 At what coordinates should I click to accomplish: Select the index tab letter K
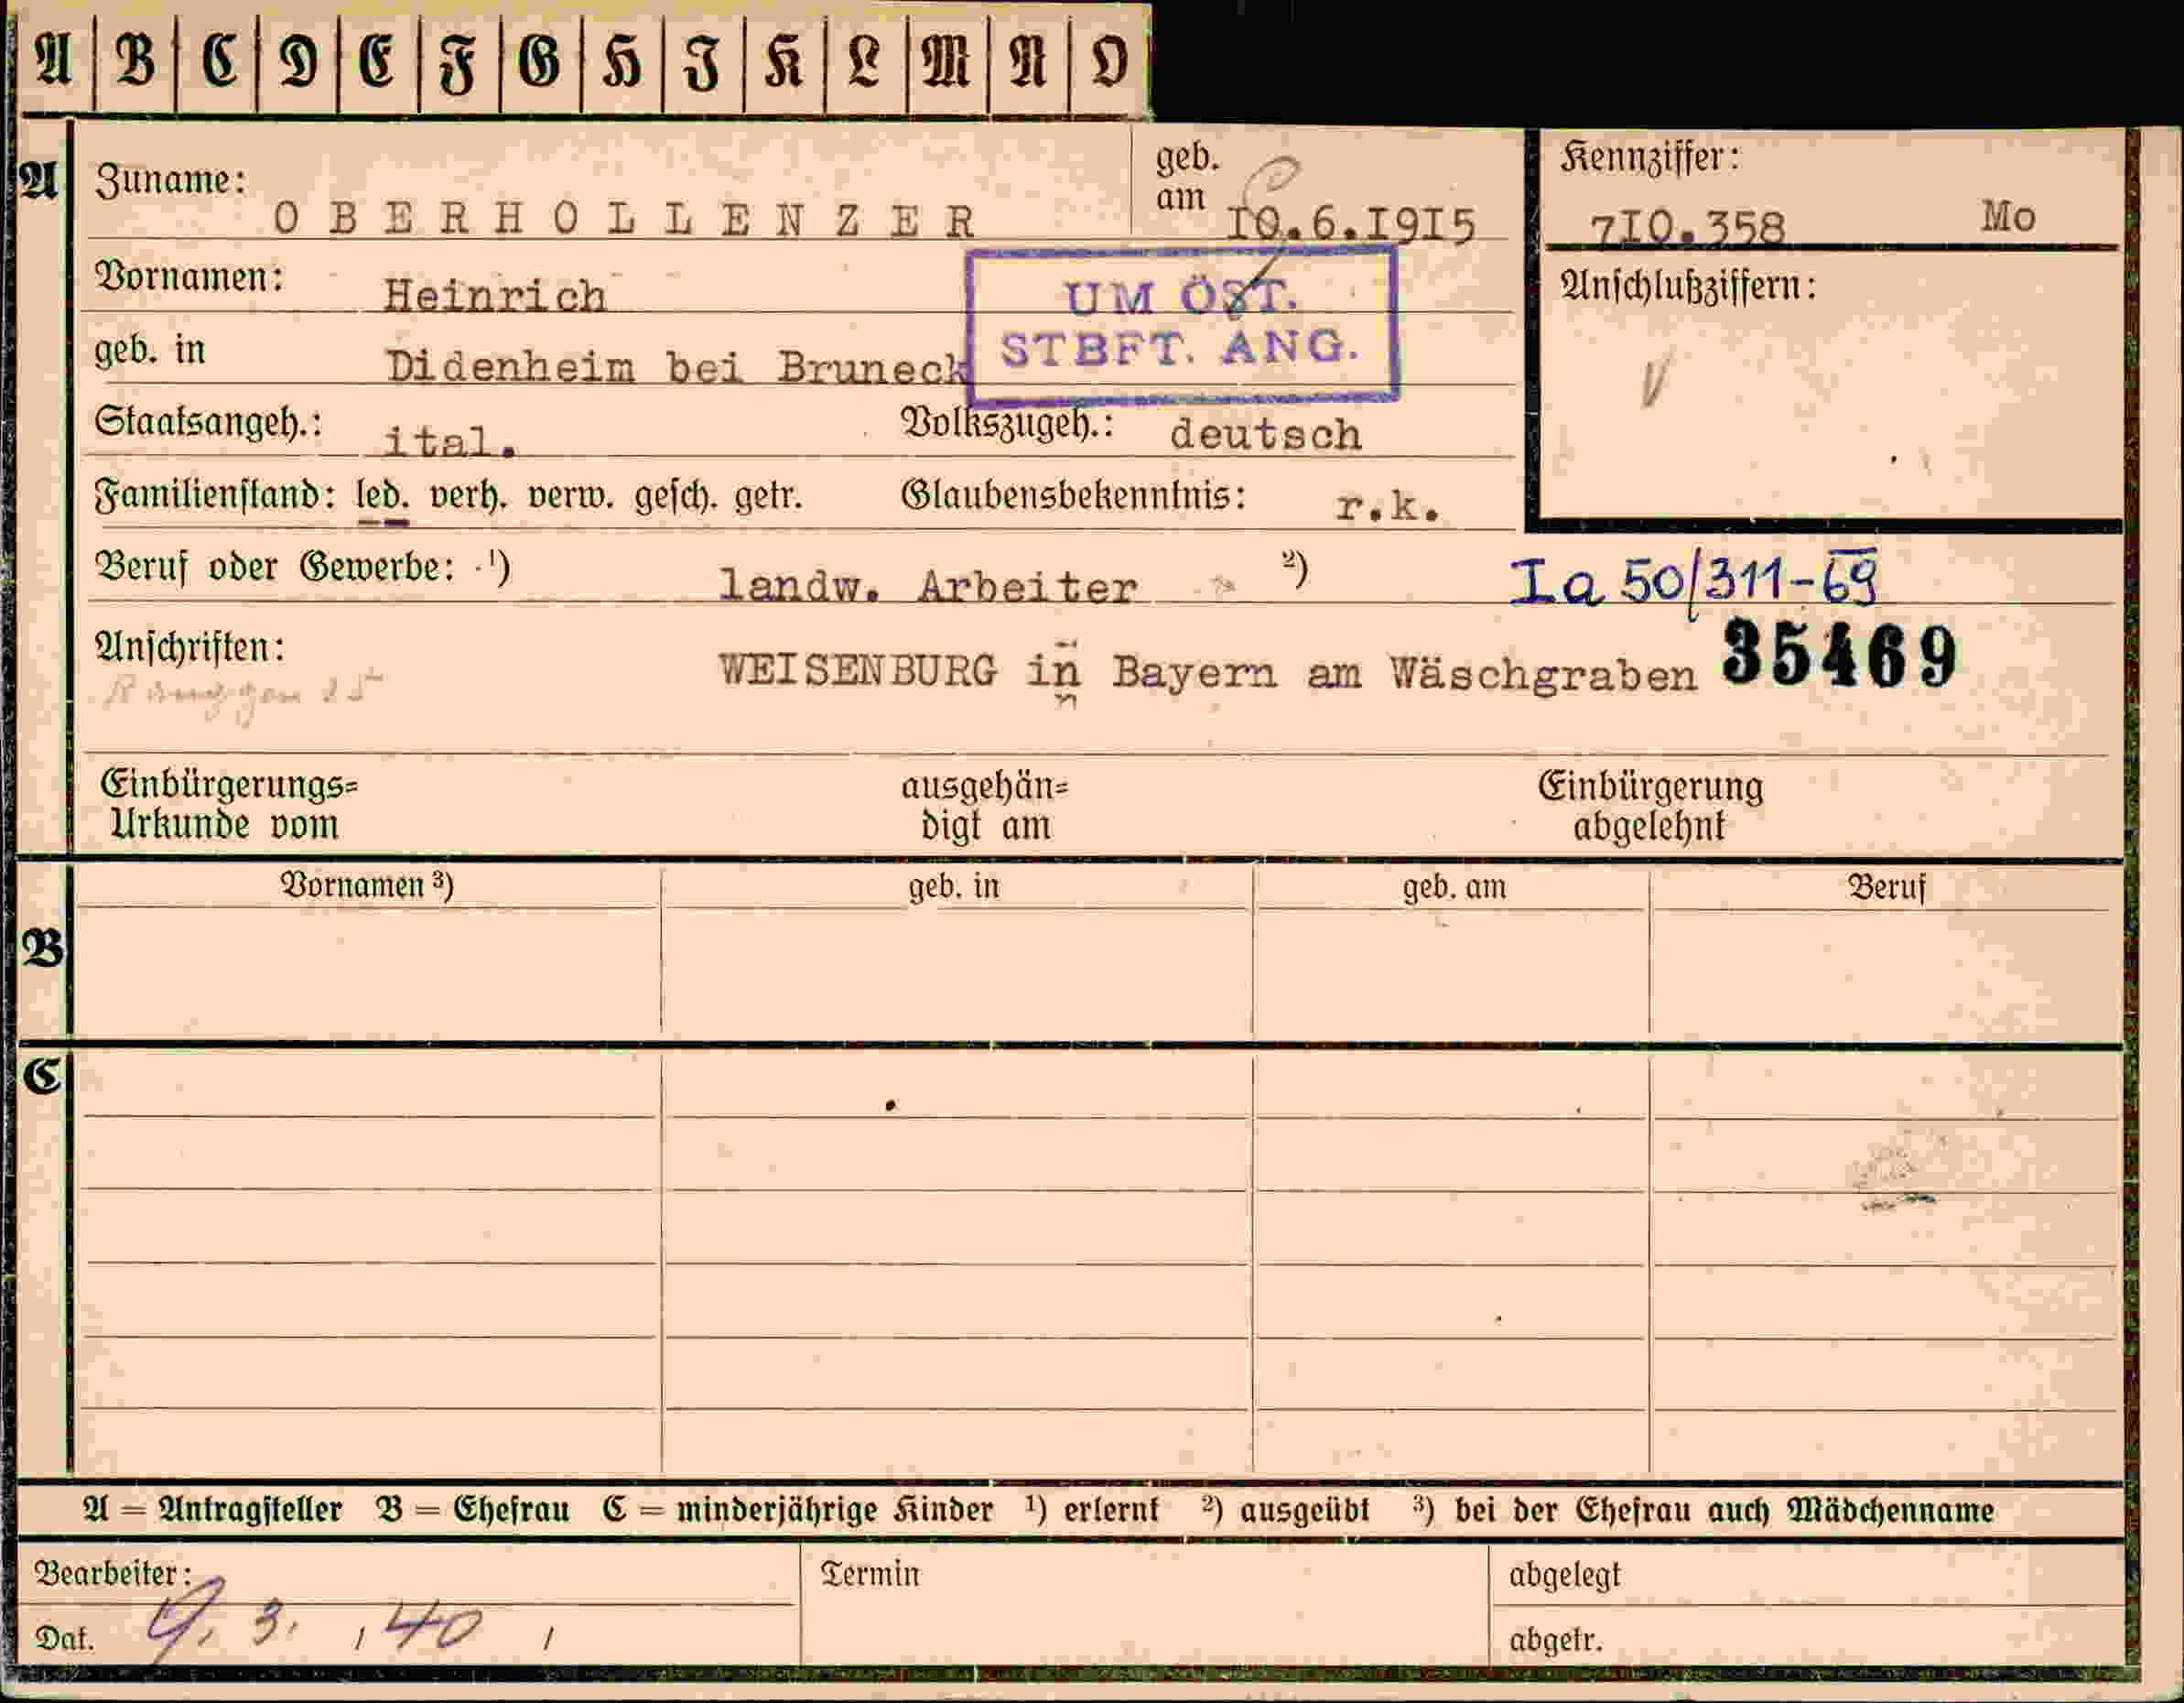784,61
